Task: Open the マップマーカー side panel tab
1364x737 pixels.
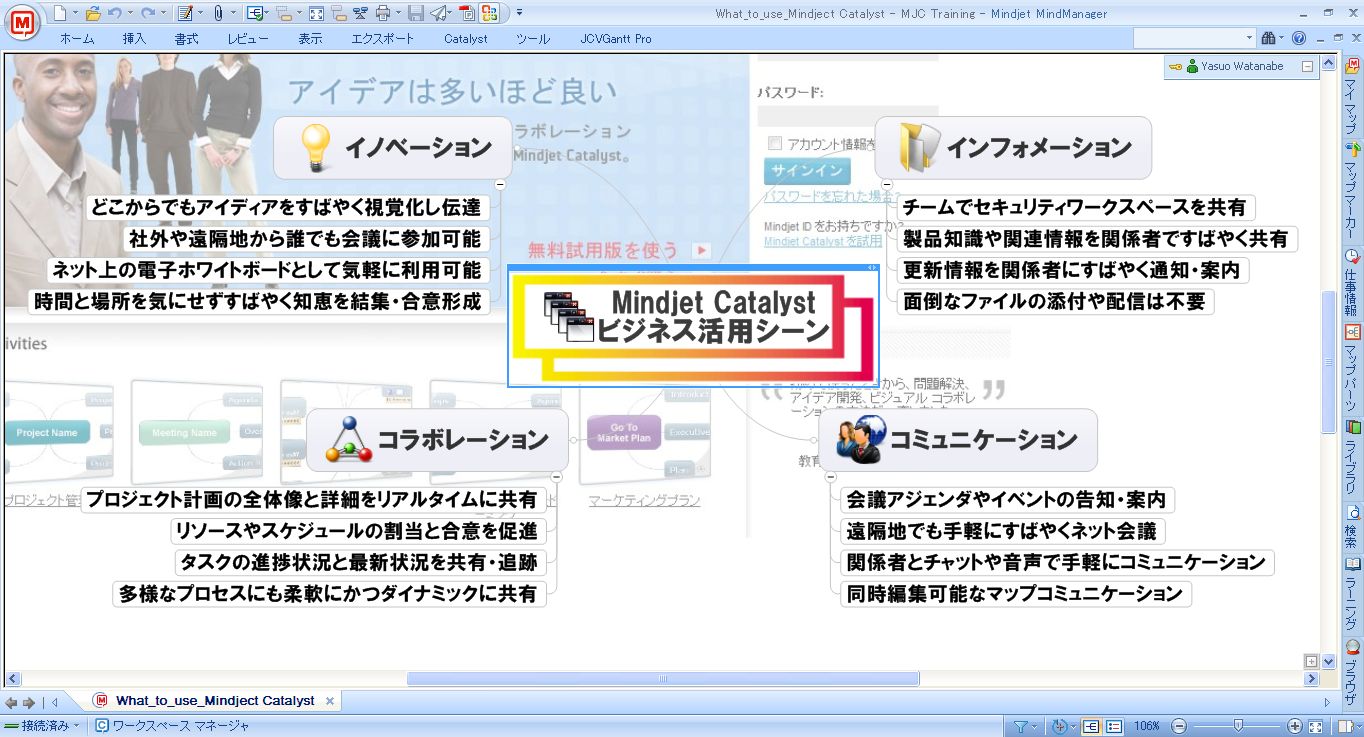Action: click(x=1351, y=189)
